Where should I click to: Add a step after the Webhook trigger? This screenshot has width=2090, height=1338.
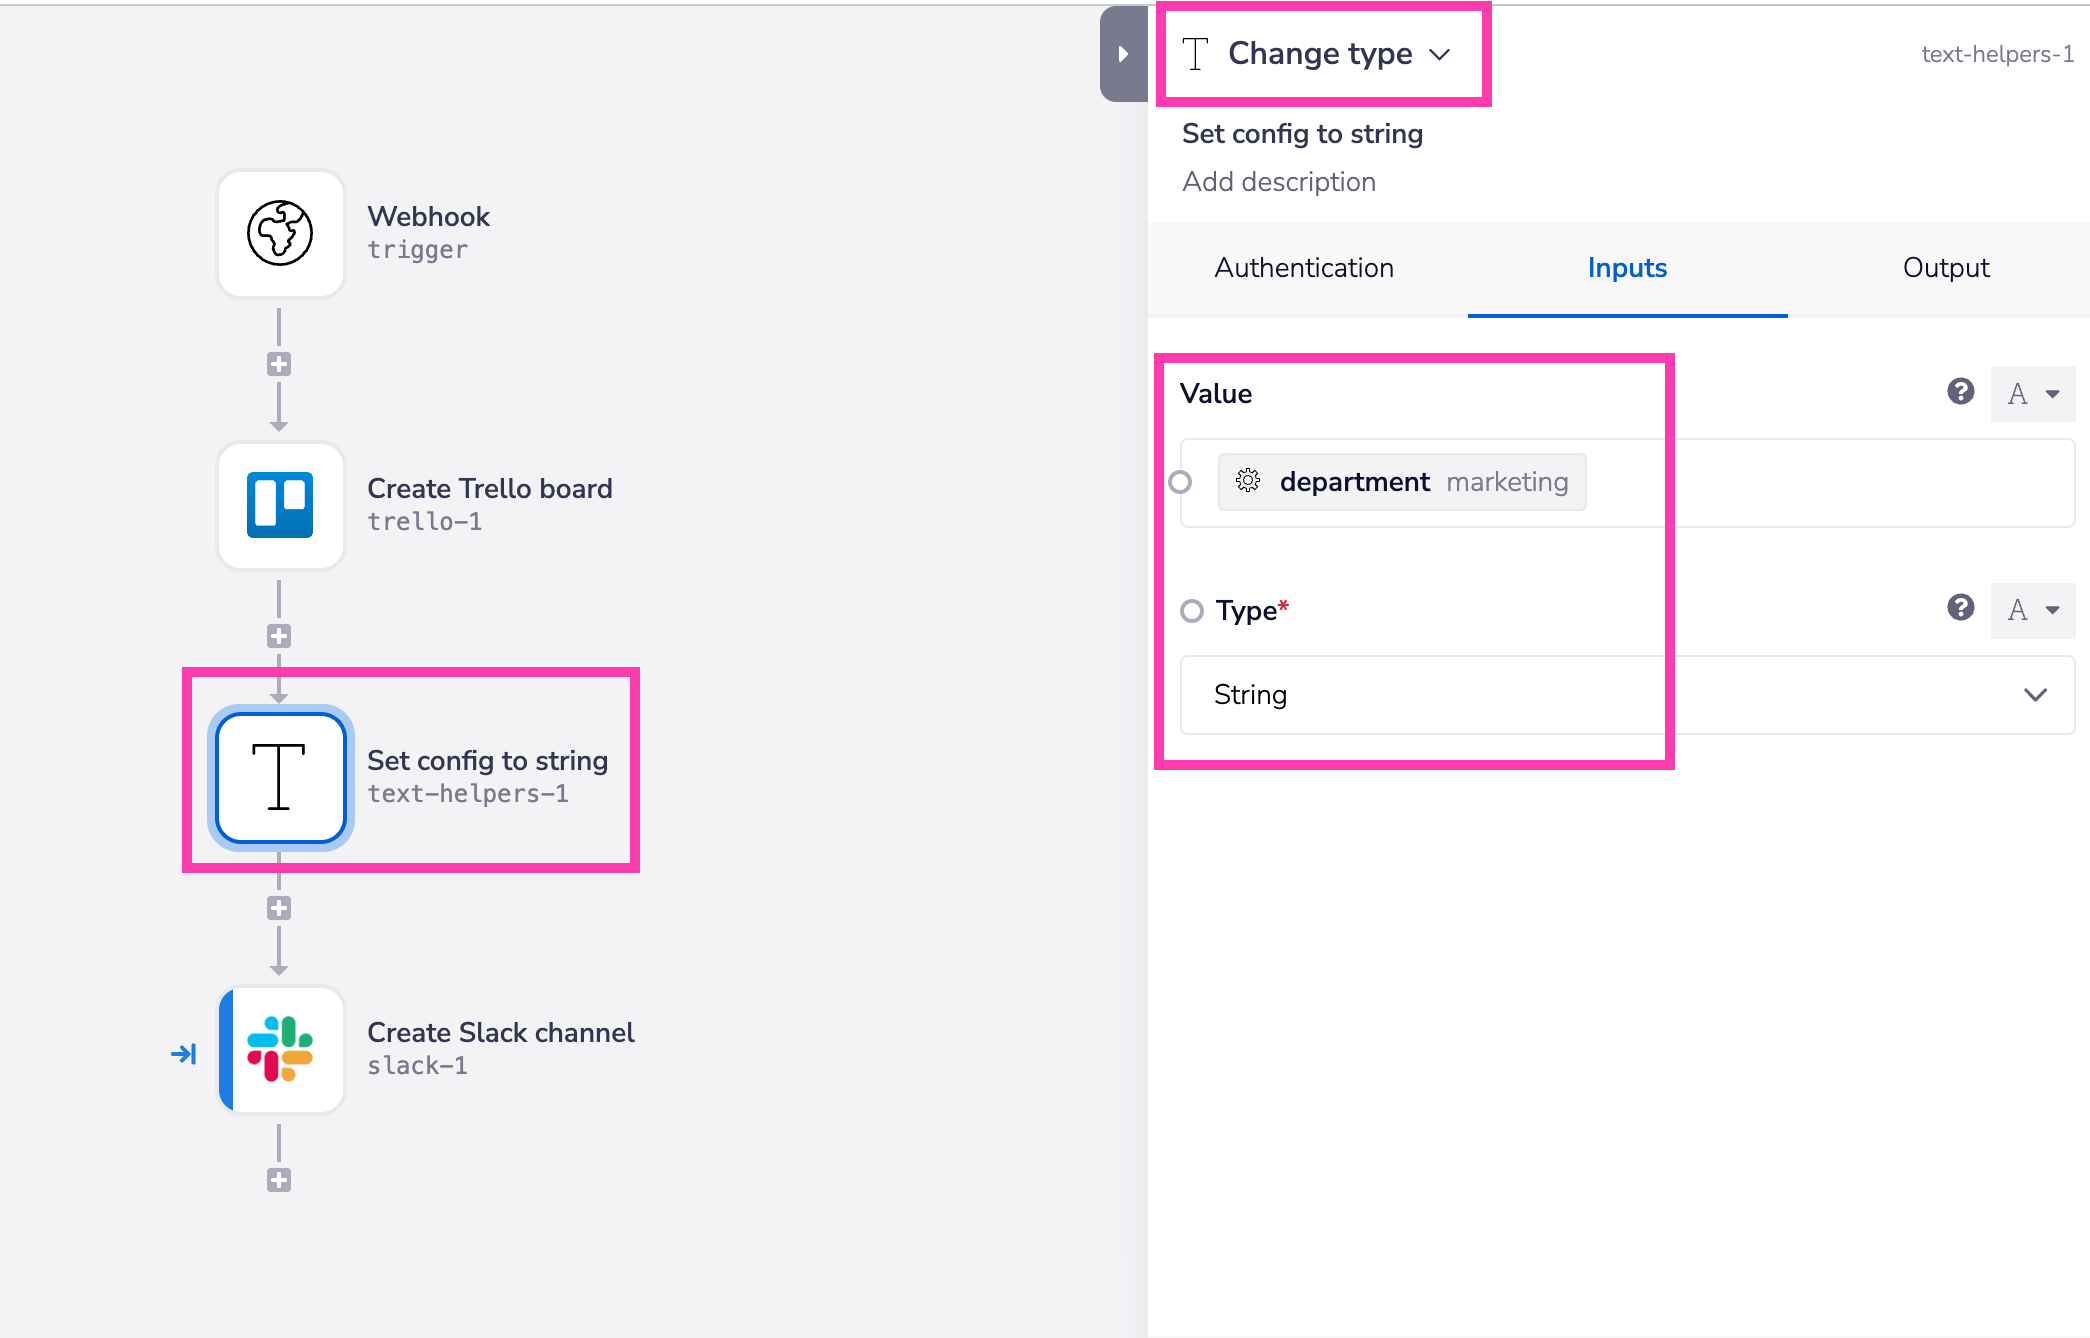coord(279,364)
